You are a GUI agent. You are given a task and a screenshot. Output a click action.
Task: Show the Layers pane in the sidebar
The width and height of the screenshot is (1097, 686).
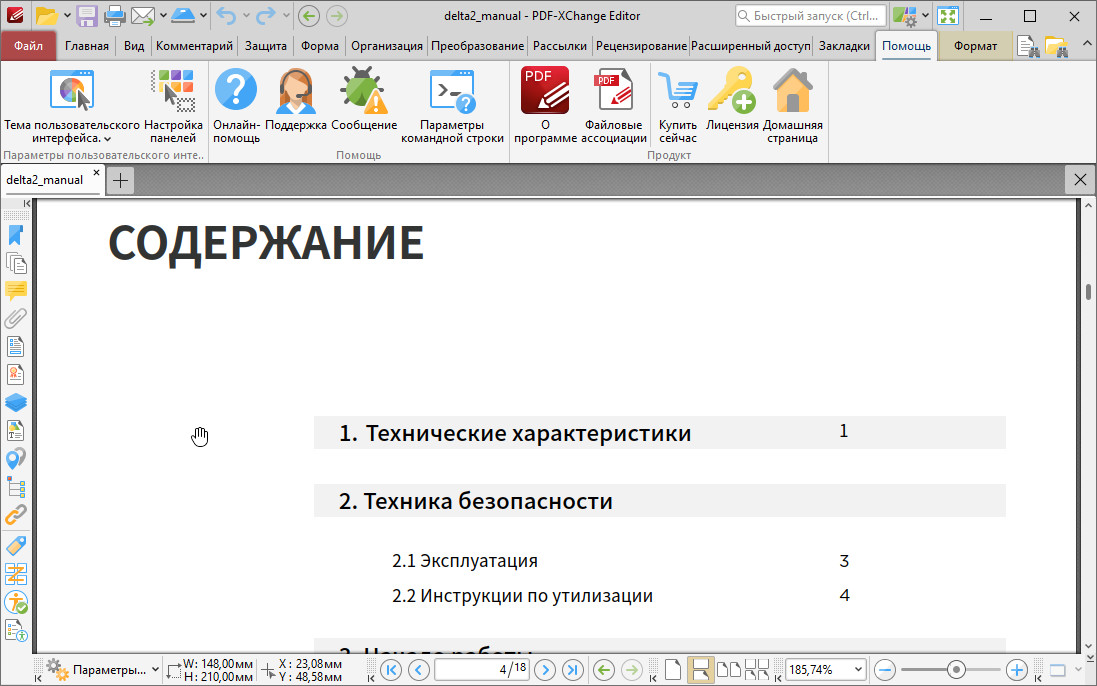coord(16,402)
